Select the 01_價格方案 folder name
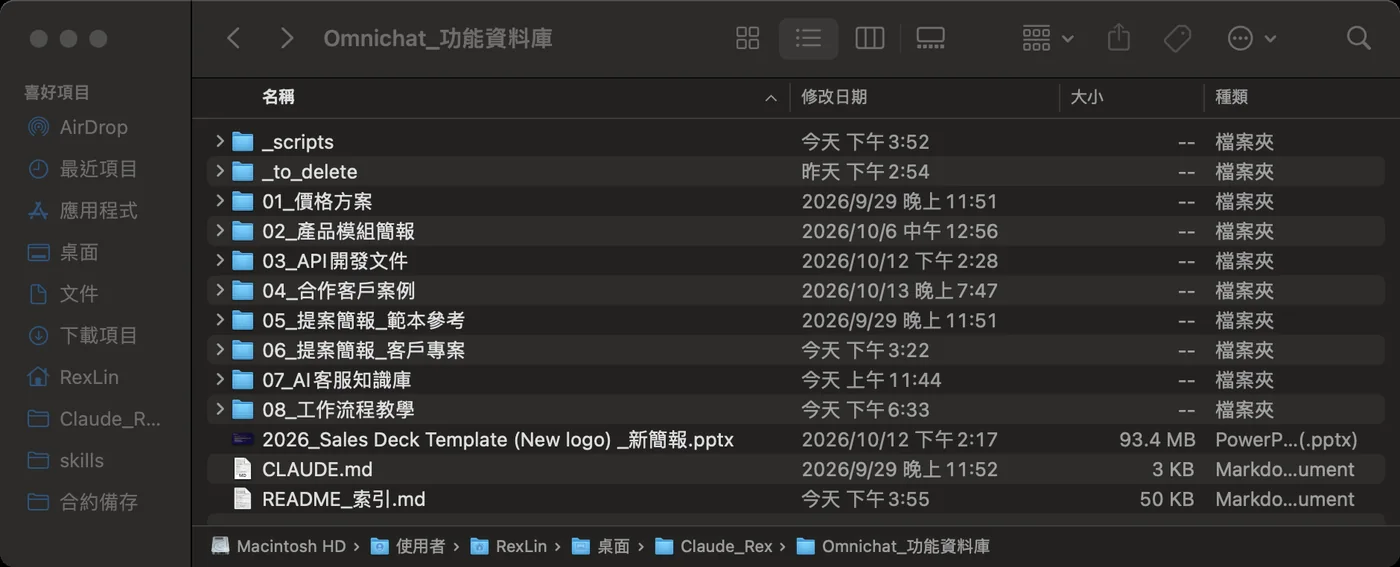Viewport: 1400px width, 567px height. [317, 201]
